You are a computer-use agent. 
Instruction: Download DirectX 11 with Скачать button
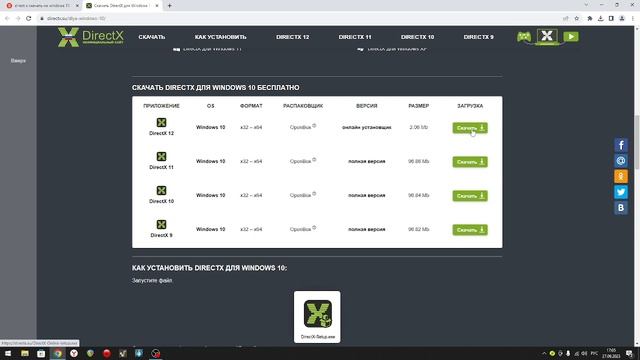click(x=470, y=162)
